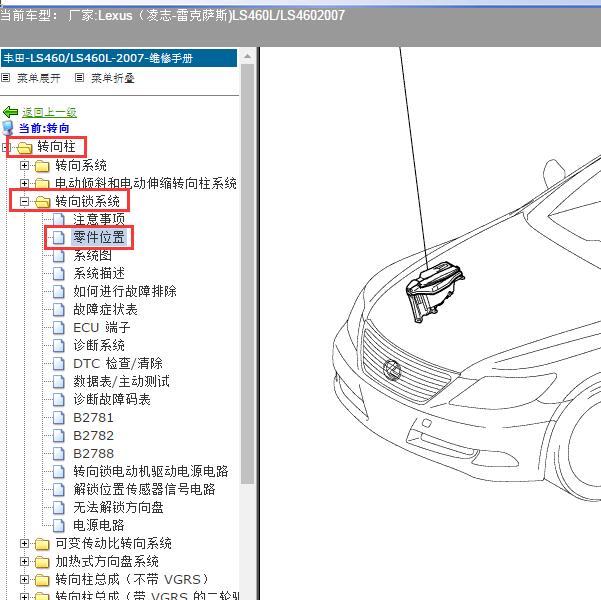Open the 电源电路 page

pos(99,526)
